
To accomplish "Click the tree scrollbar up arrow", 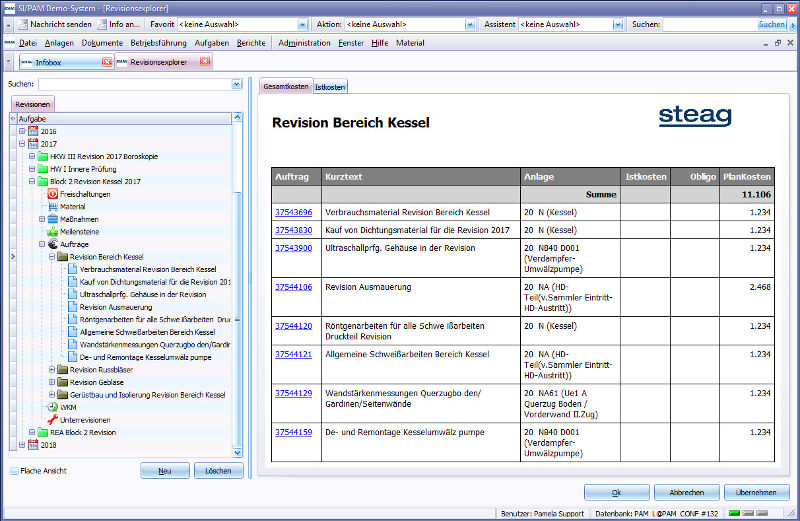I will point(237,117).
